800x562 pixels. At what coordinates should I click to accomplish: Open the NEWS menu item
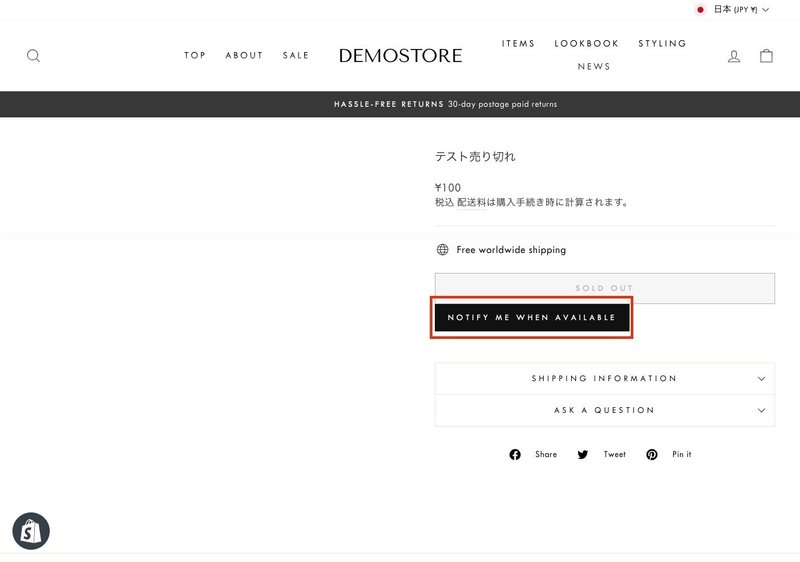click(594, 66)
